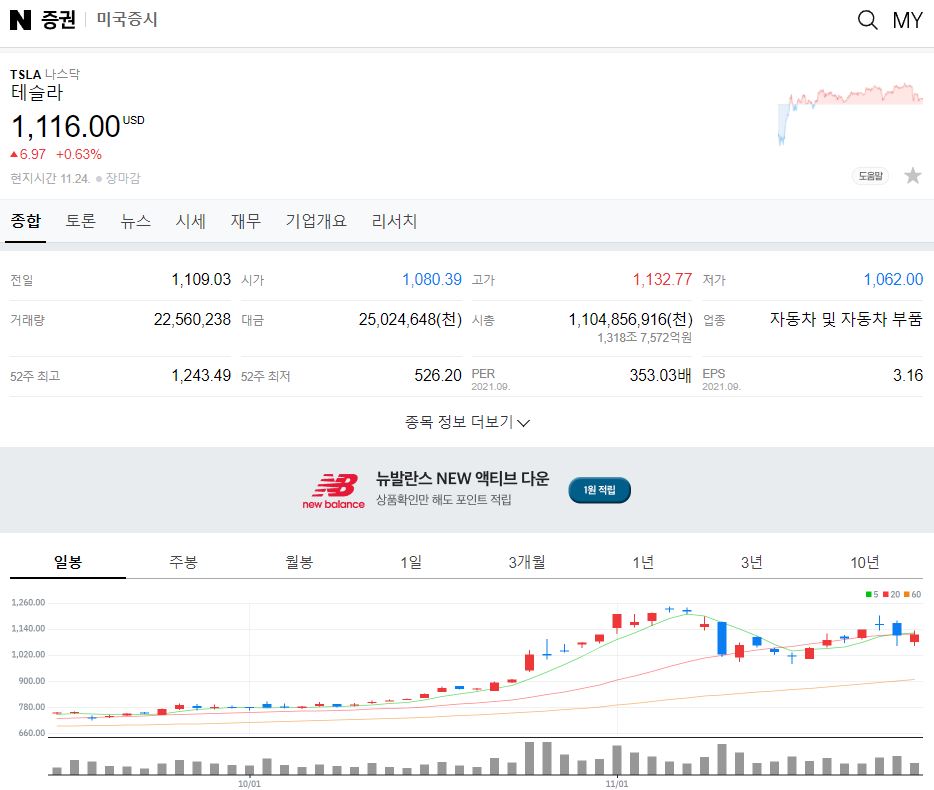Click the TSLA 나스닥 ticker label
This screenshot has width=934, height=790.
point(45,74)
